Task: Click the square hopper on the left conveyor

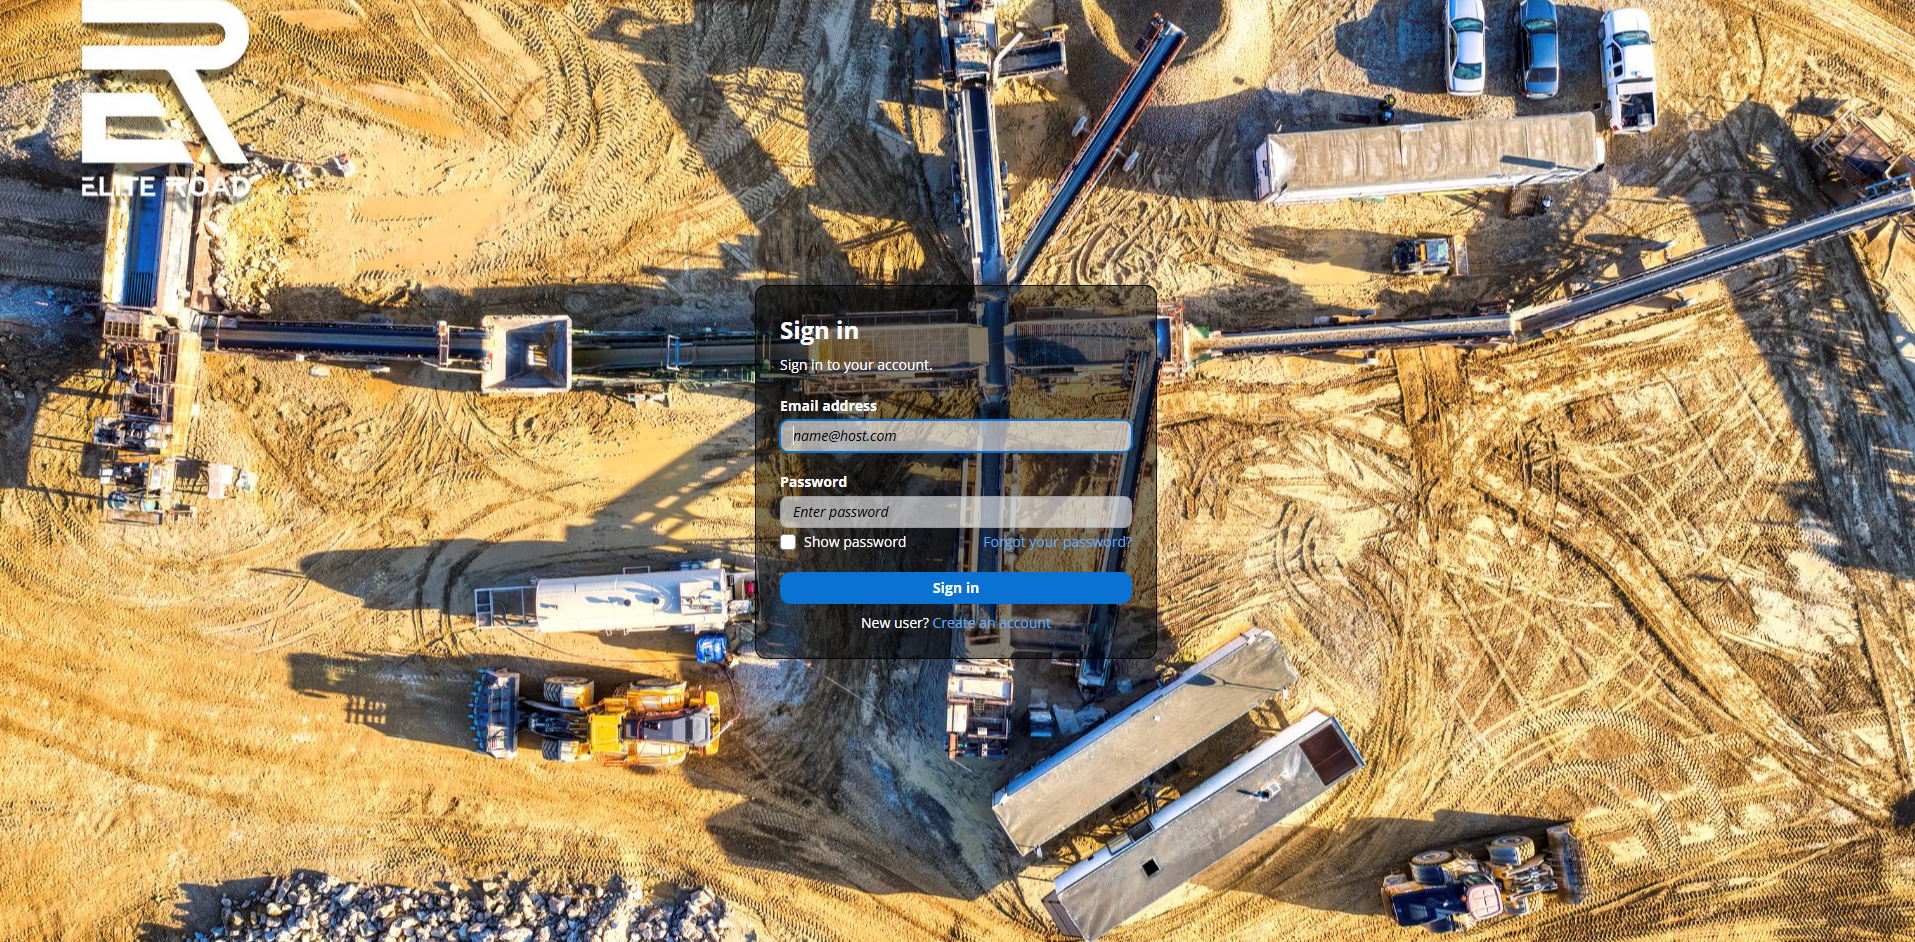Action: [x=527, y=354]
